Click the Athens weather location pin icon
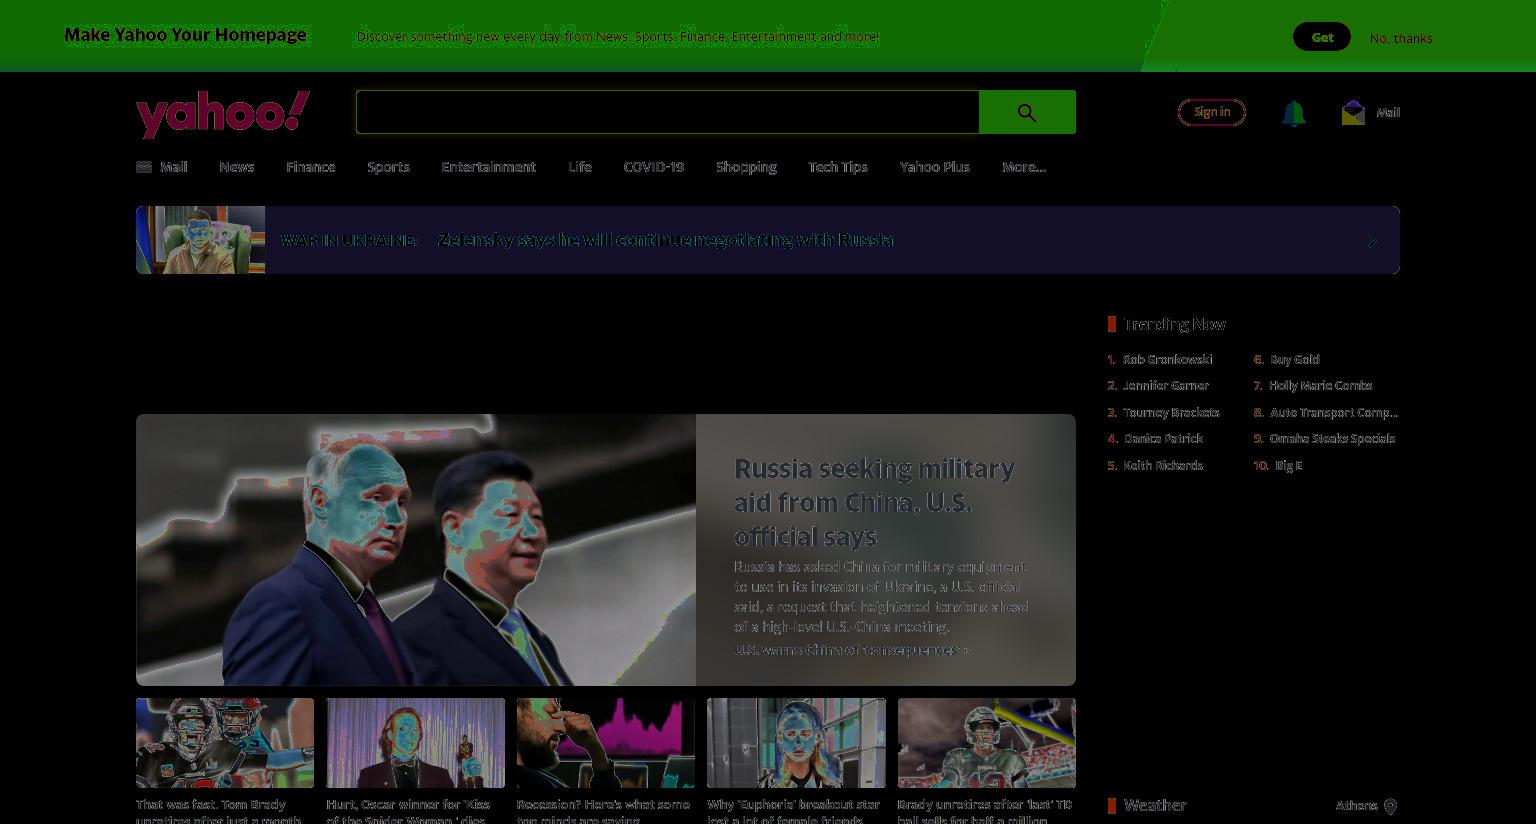Screen dimensions: 1536x824 pyautogui.click(x=1390, y=806)
